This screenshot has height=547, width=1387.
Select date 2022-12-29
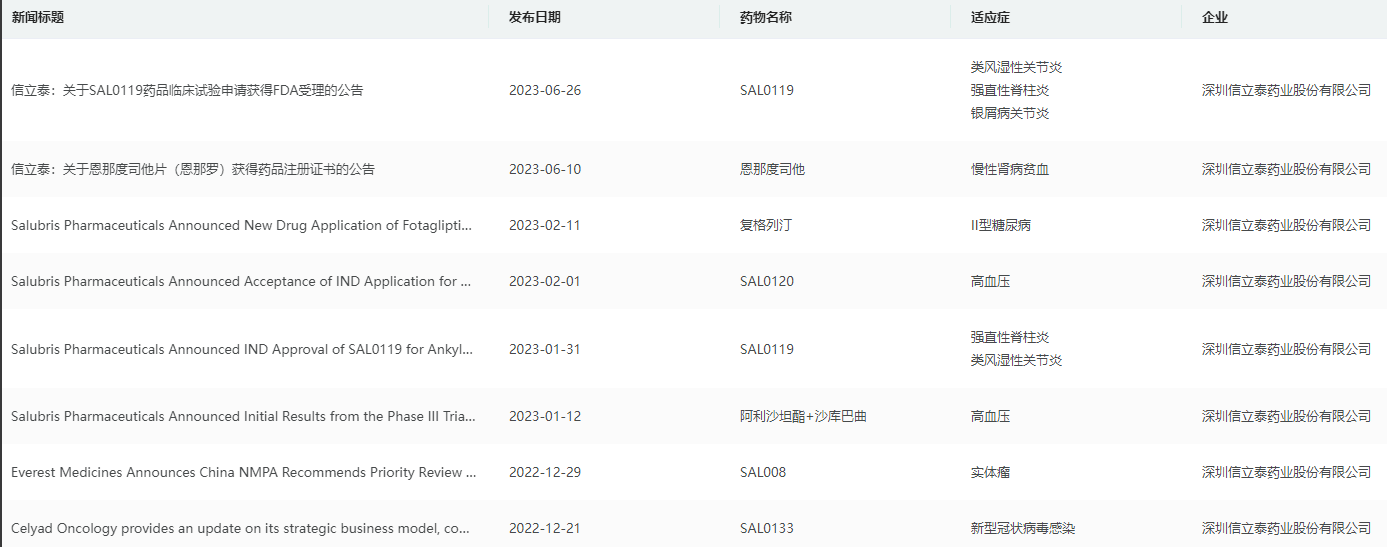pyautogui.click(x=545, y=472)
